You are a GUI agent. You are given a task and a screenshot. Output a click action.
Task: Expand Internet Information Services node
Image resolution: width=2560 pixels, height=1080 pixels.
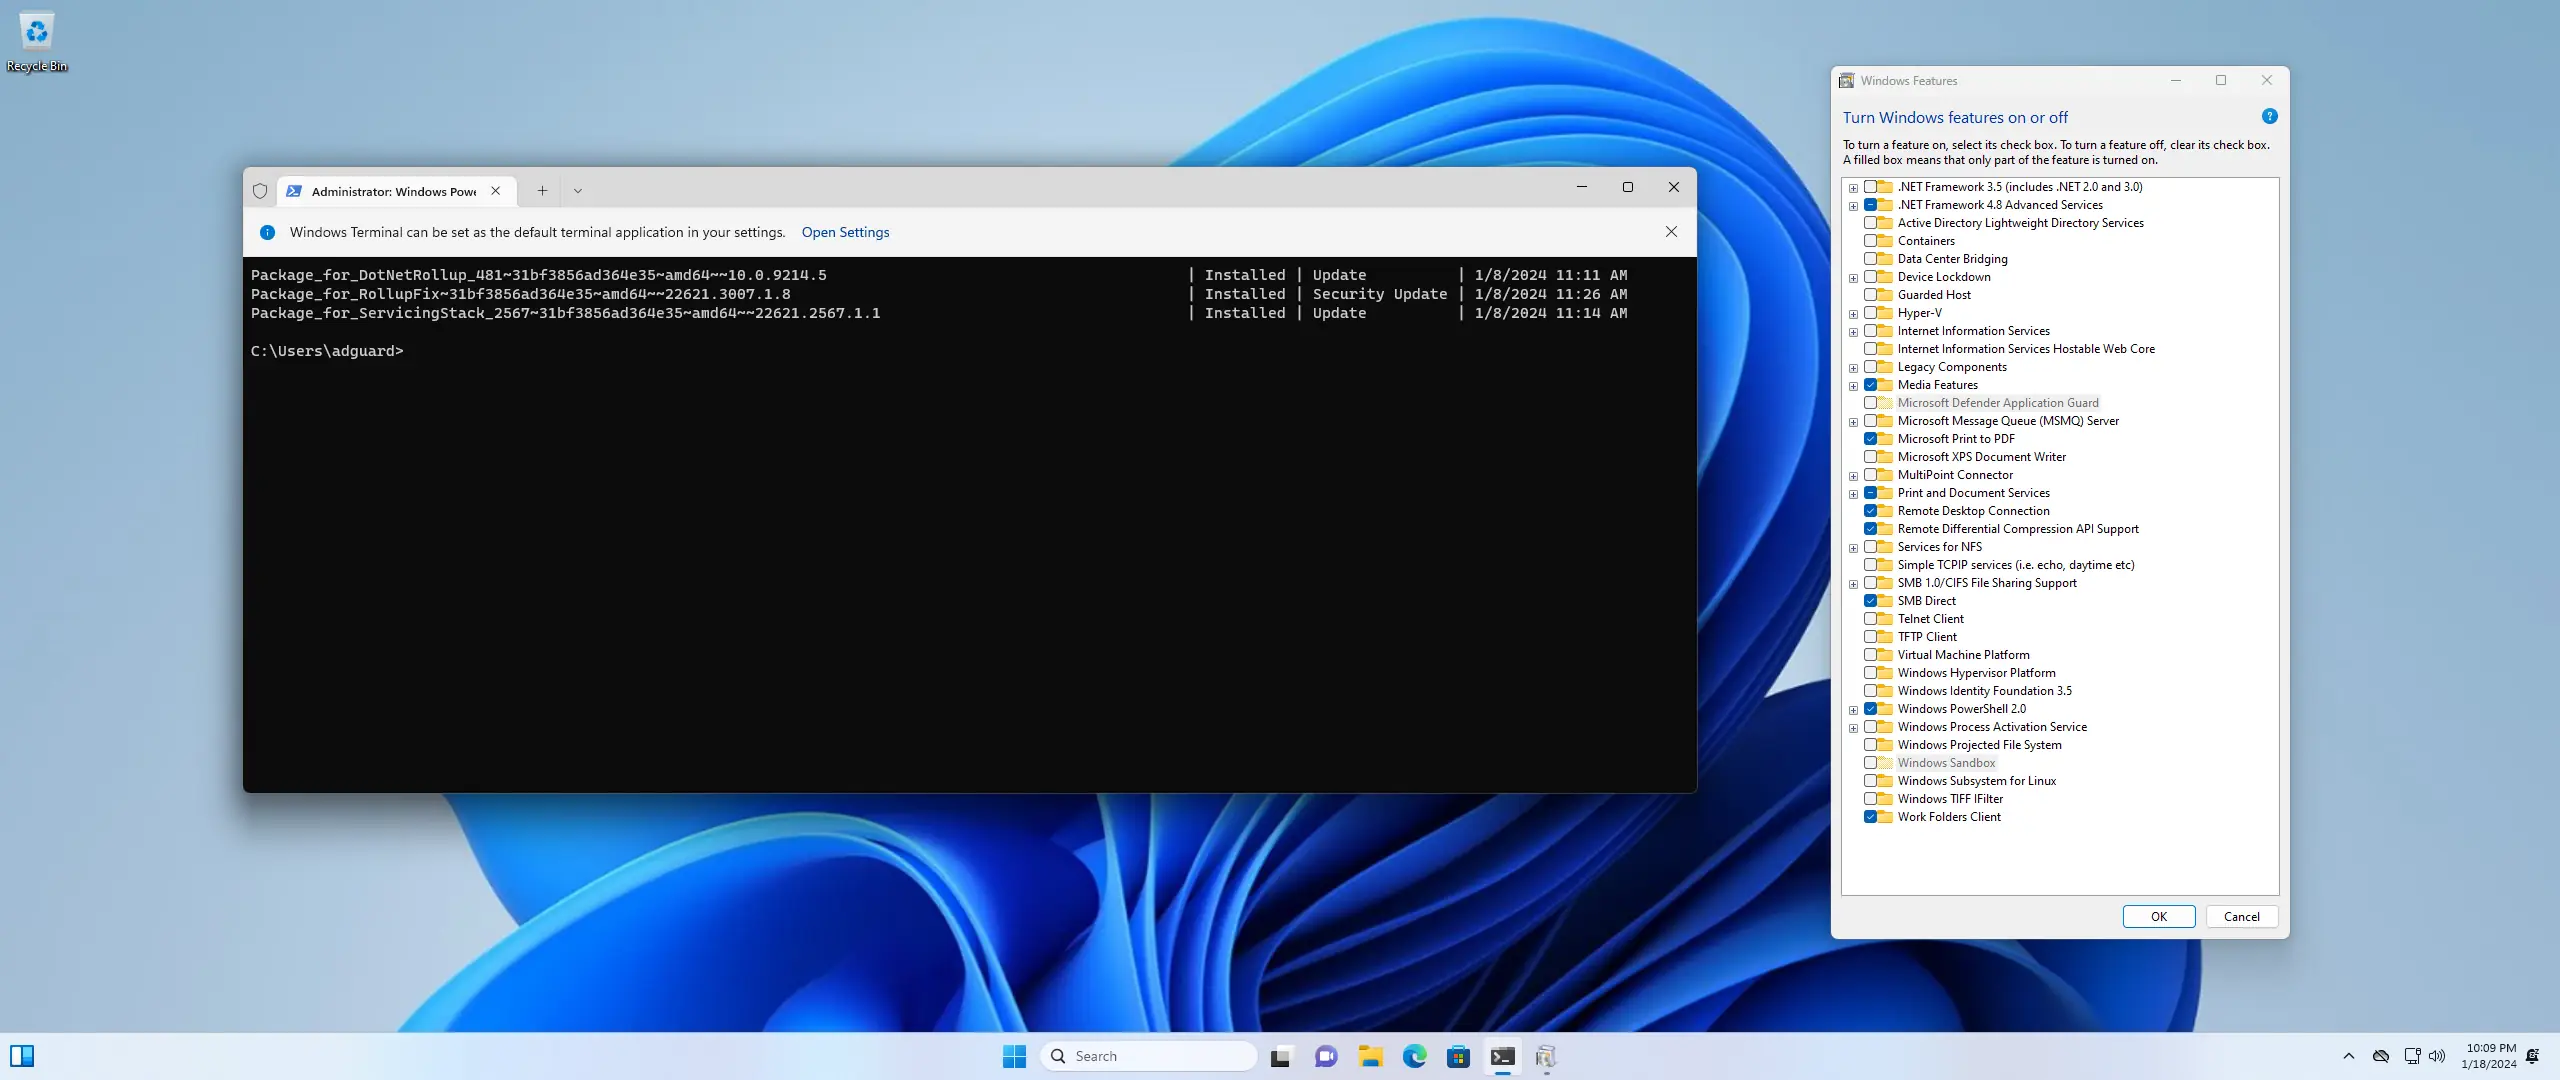pyautogui.click(x=1853, y=332)
